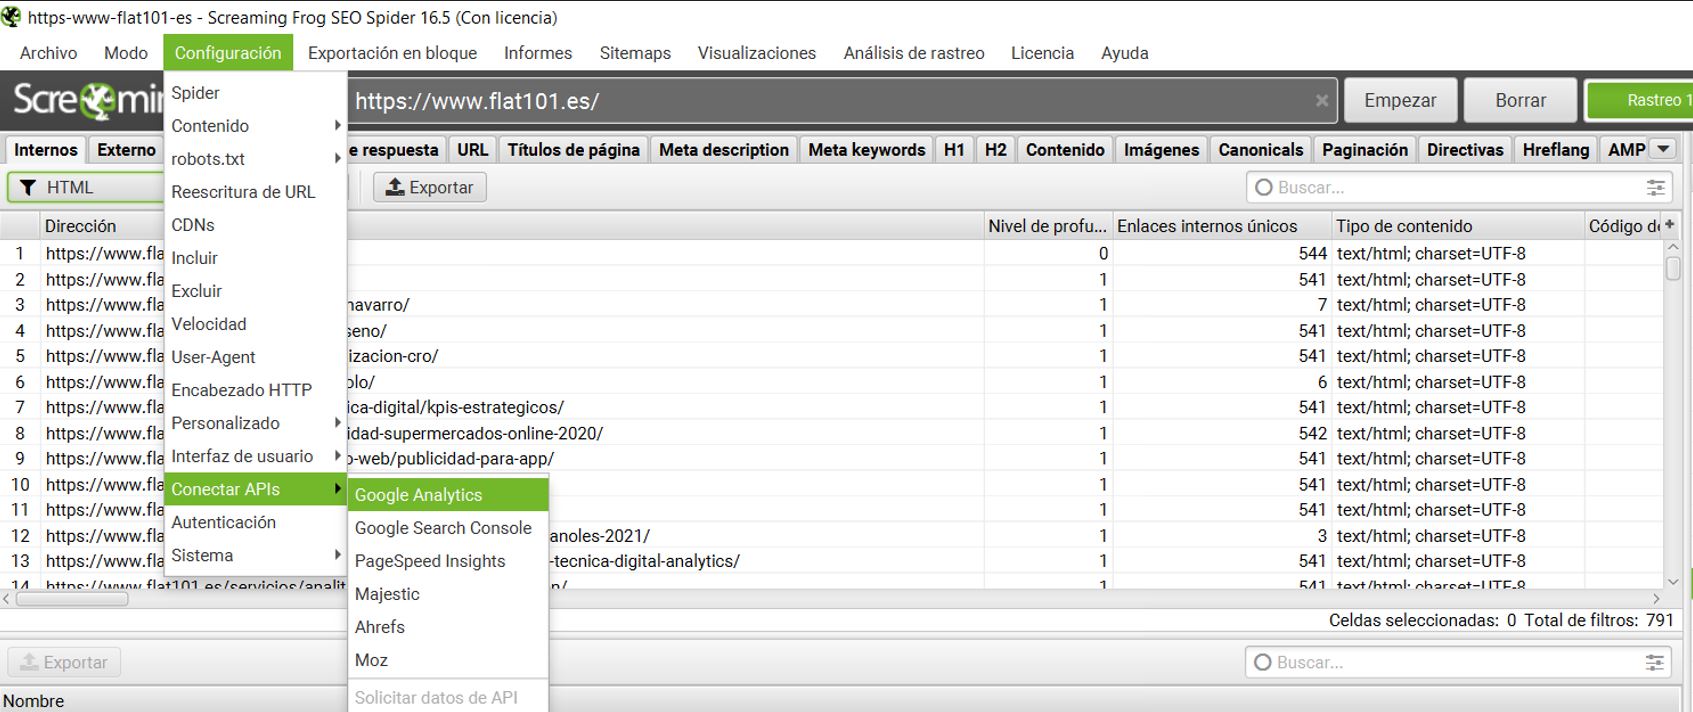Switch to the H2 tab
The height and width of the screenshot is (712, 1693).
995,149
